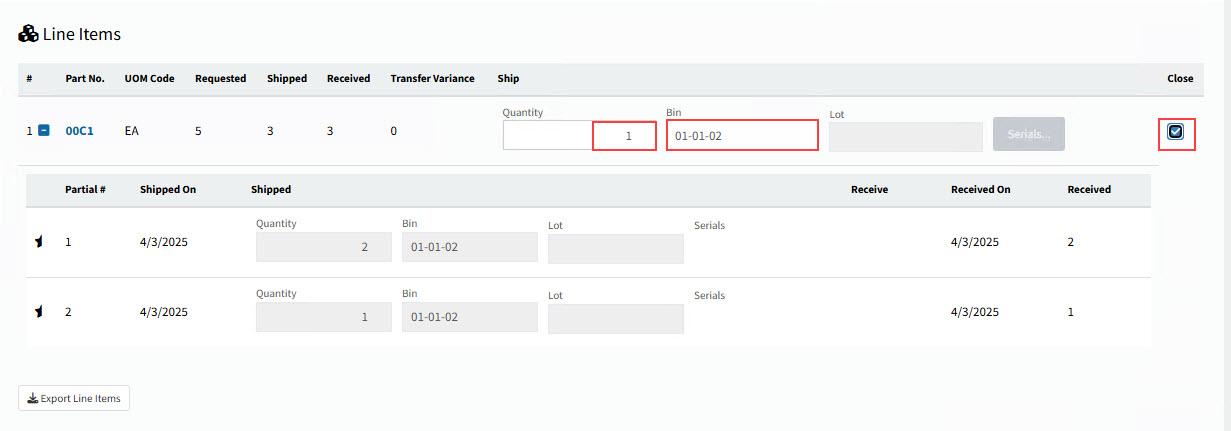Select the Lot field of partial 2

pos(615,319)
